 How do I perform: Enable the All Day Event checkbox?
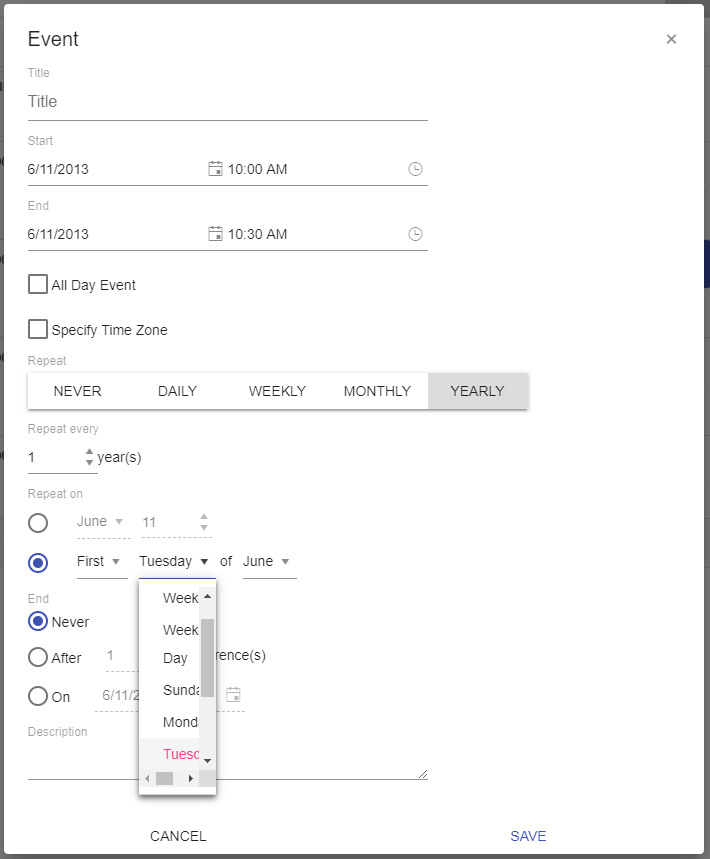(x=37, y=284)
